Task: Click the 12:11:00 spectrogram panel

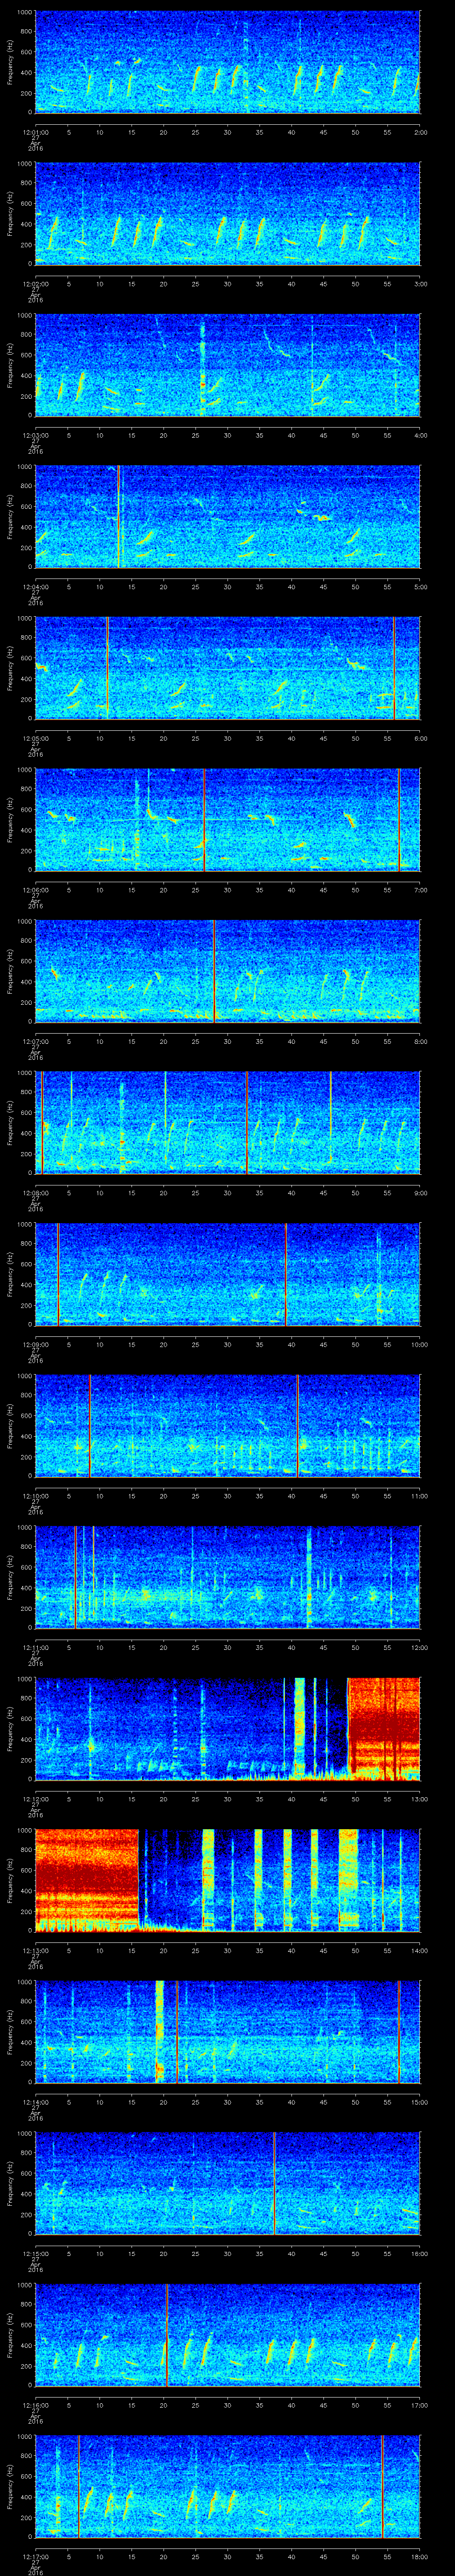Action: pyautogui.click(x=228, y=1578)
